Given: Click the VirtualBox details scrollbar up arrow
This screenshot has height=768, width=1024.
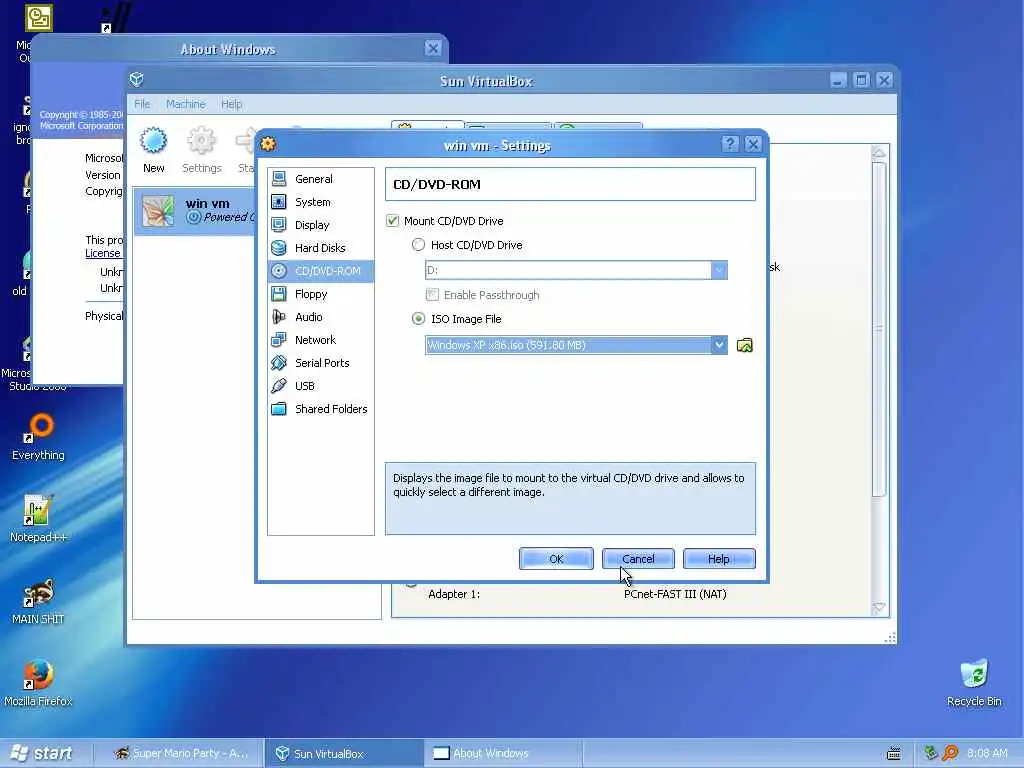Looking at the screenshot, I should [879, 153].
